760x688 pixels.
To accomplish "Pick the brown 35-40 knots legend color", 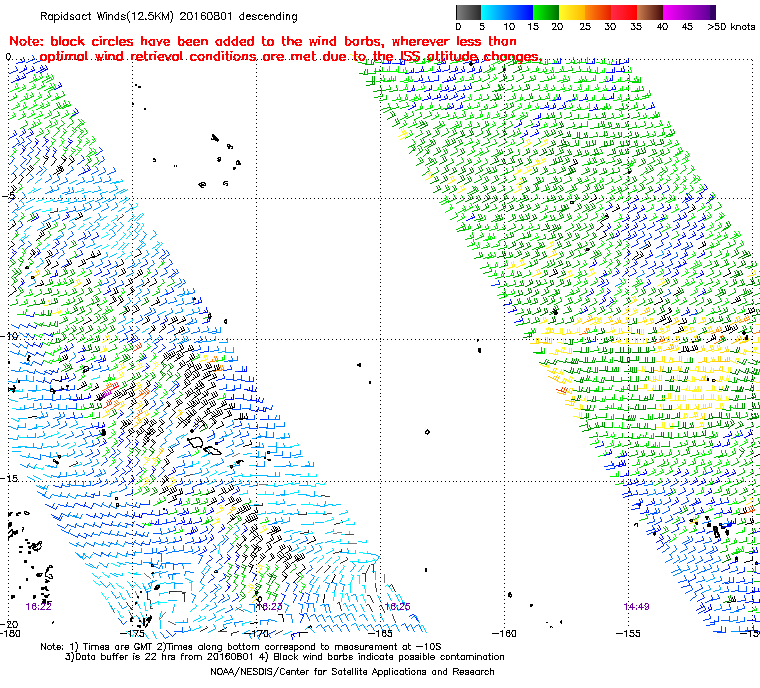I will pos(650,12).
